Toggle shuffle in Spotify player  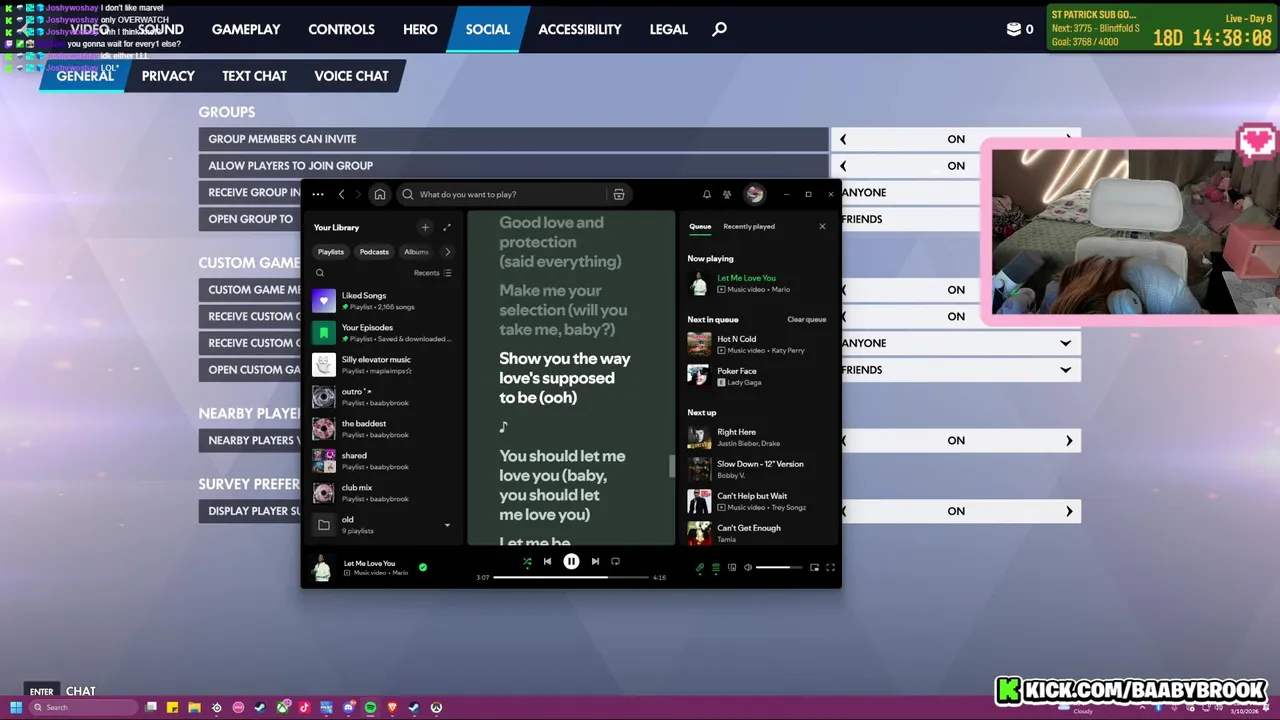(x=527, y=561)
